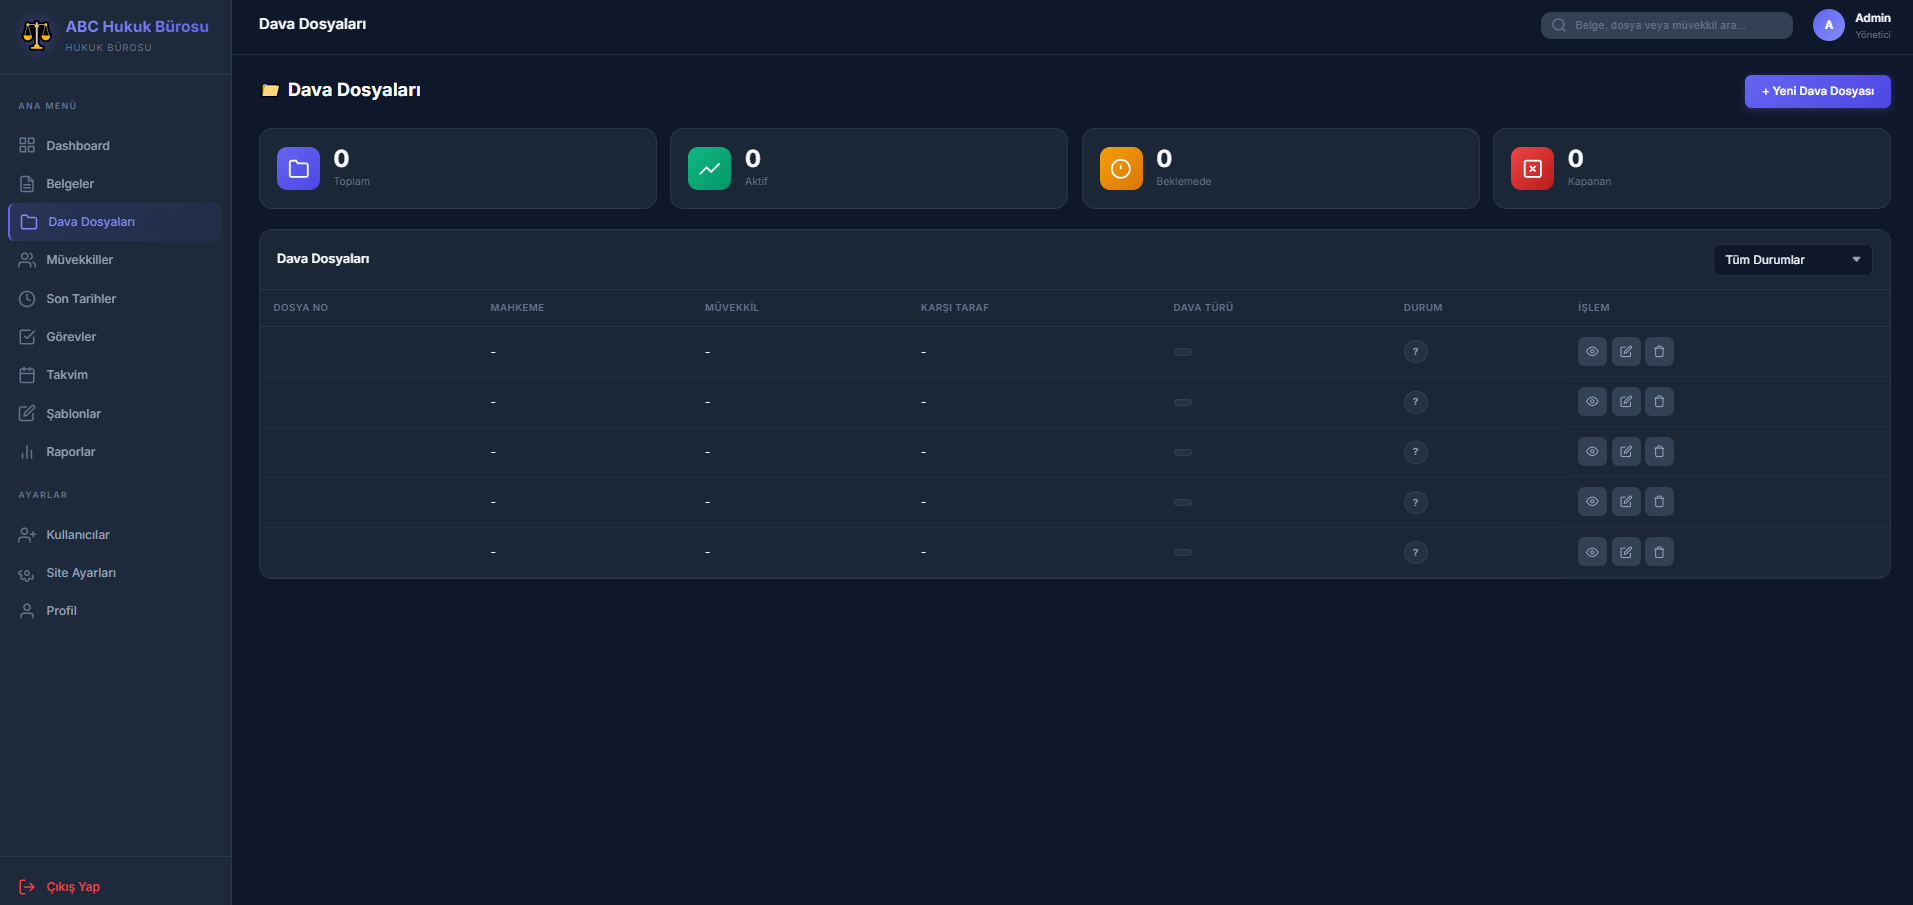This screenshot has height=905, width=1913.
Task: Click the Çıkış Yap logout link
Action: (60, 887)
